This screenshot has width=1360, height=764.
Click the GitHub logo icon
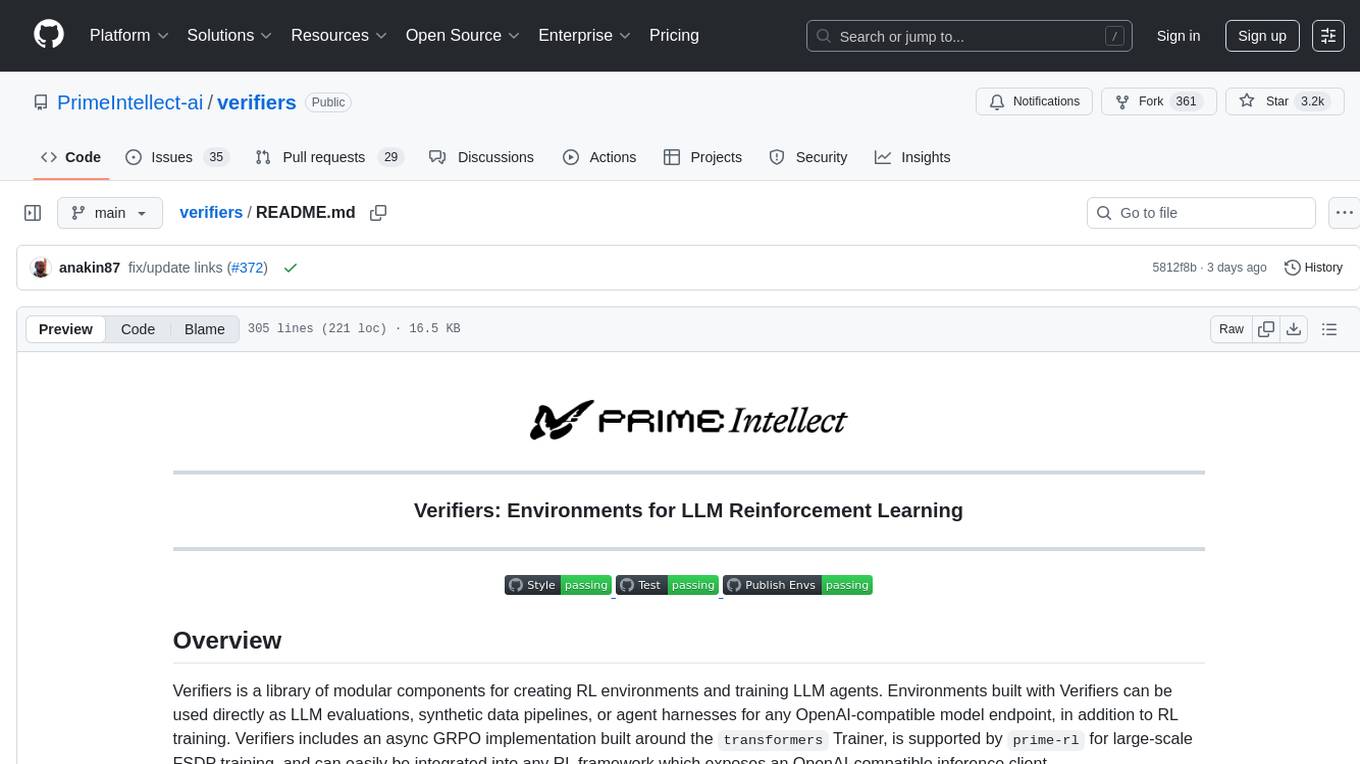[49, 35]
